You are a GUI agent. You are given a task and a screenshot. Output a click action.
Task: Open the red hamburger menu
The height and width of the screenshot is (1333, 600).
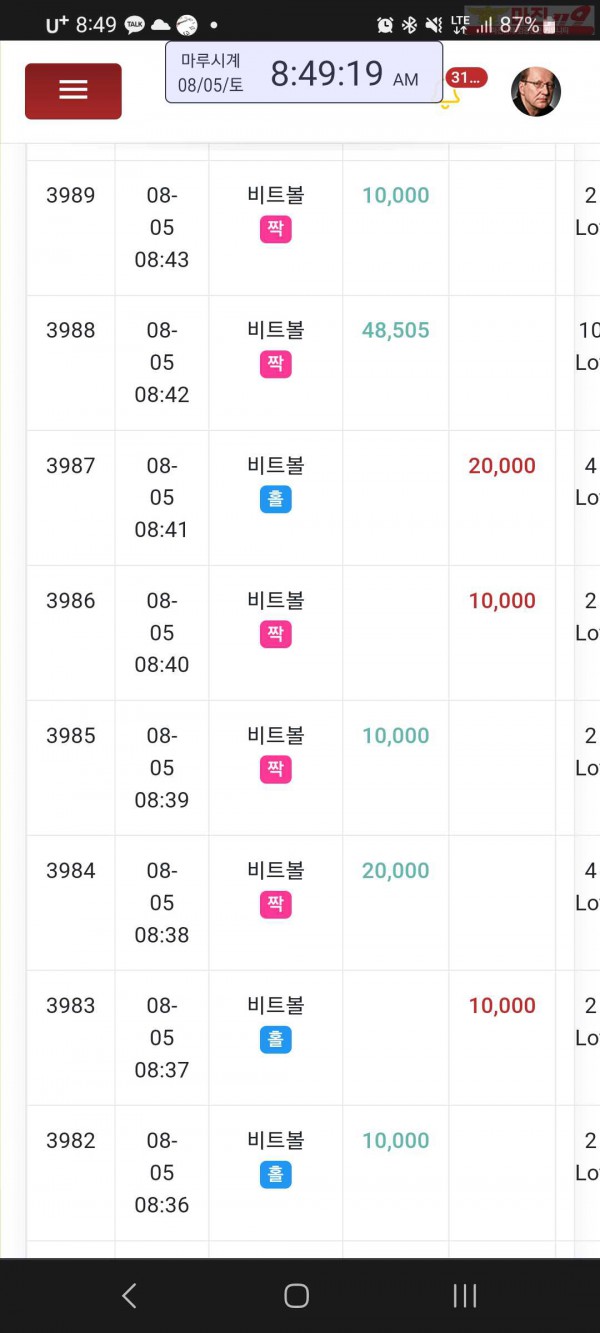coord(73,91)
